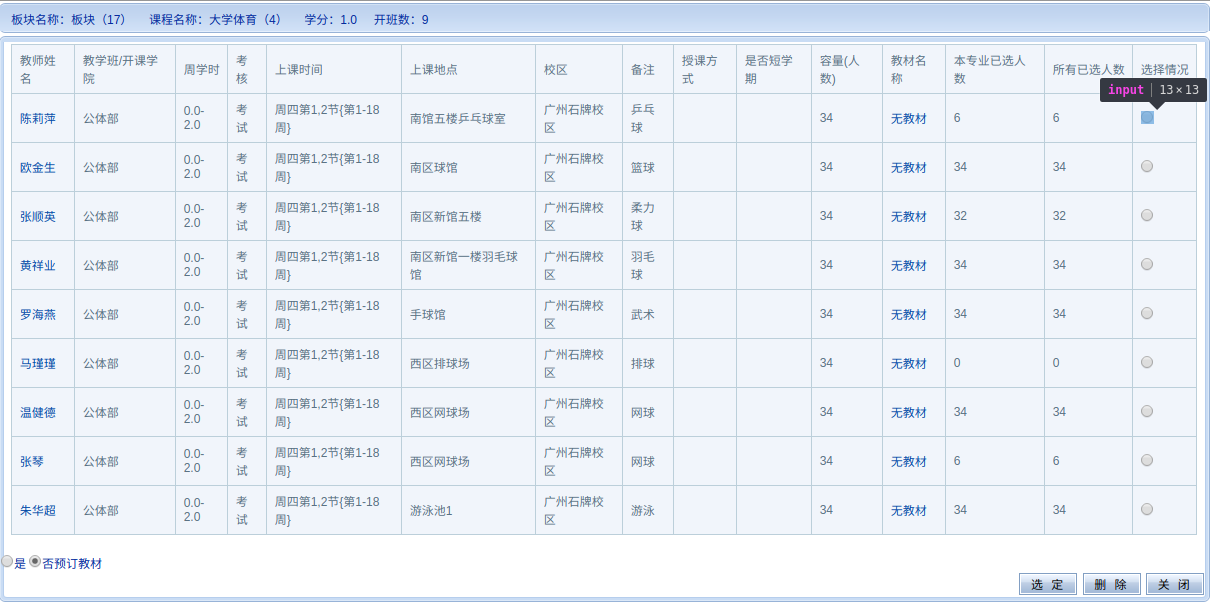Click the 选择情况 column header
The image size is (1210, 606).
[x=1165, y=69]
